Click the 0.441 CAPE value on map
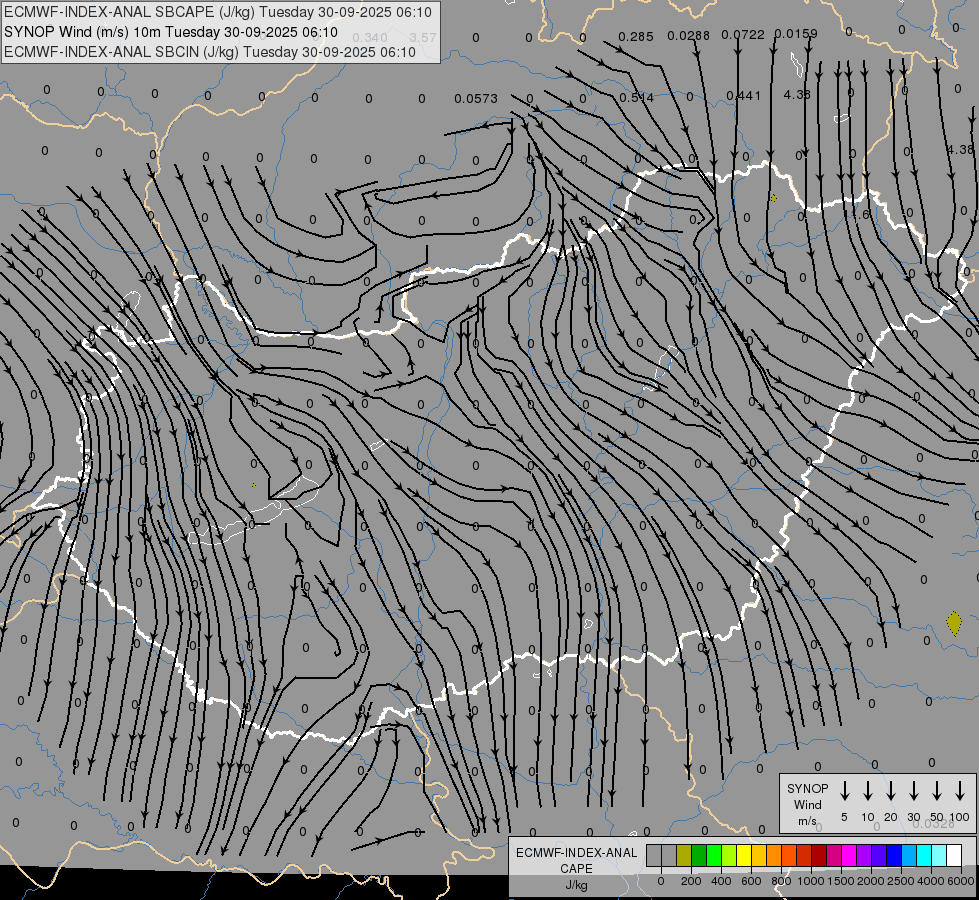Image resolution: width=979 pixels, height=900 pixels. 743,96
